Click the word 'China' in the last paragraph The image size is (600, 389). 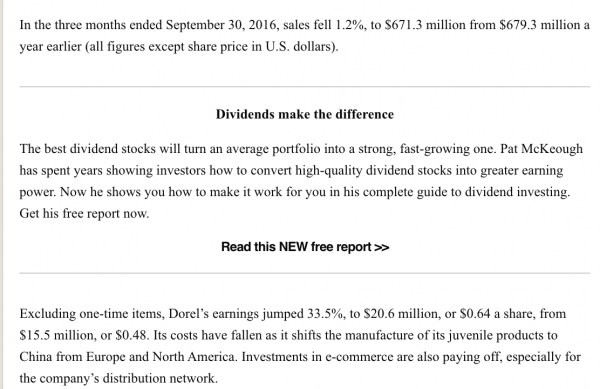coord(36,357)
